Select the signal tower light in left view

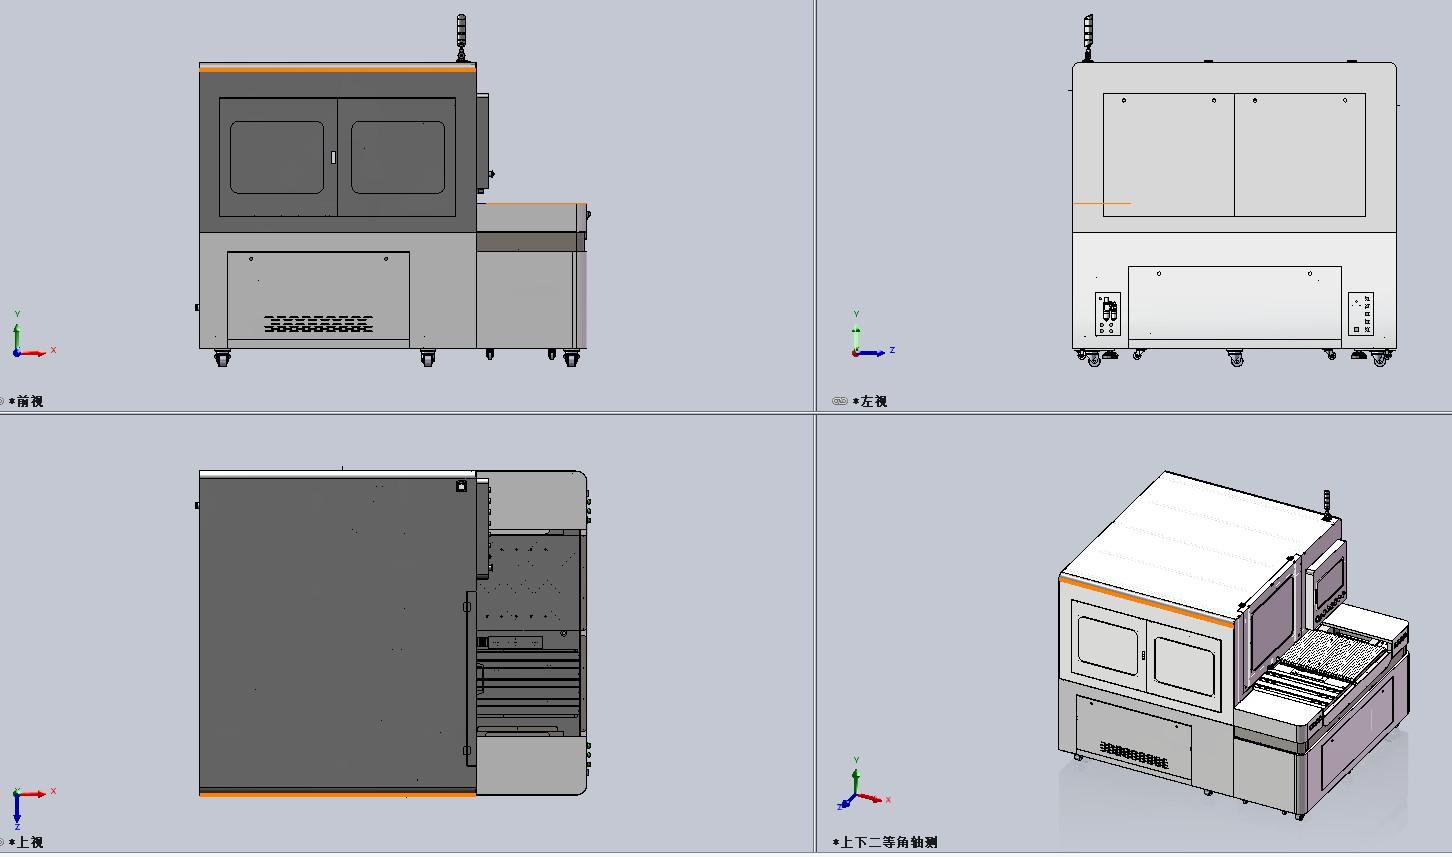tap(1088, 38)
